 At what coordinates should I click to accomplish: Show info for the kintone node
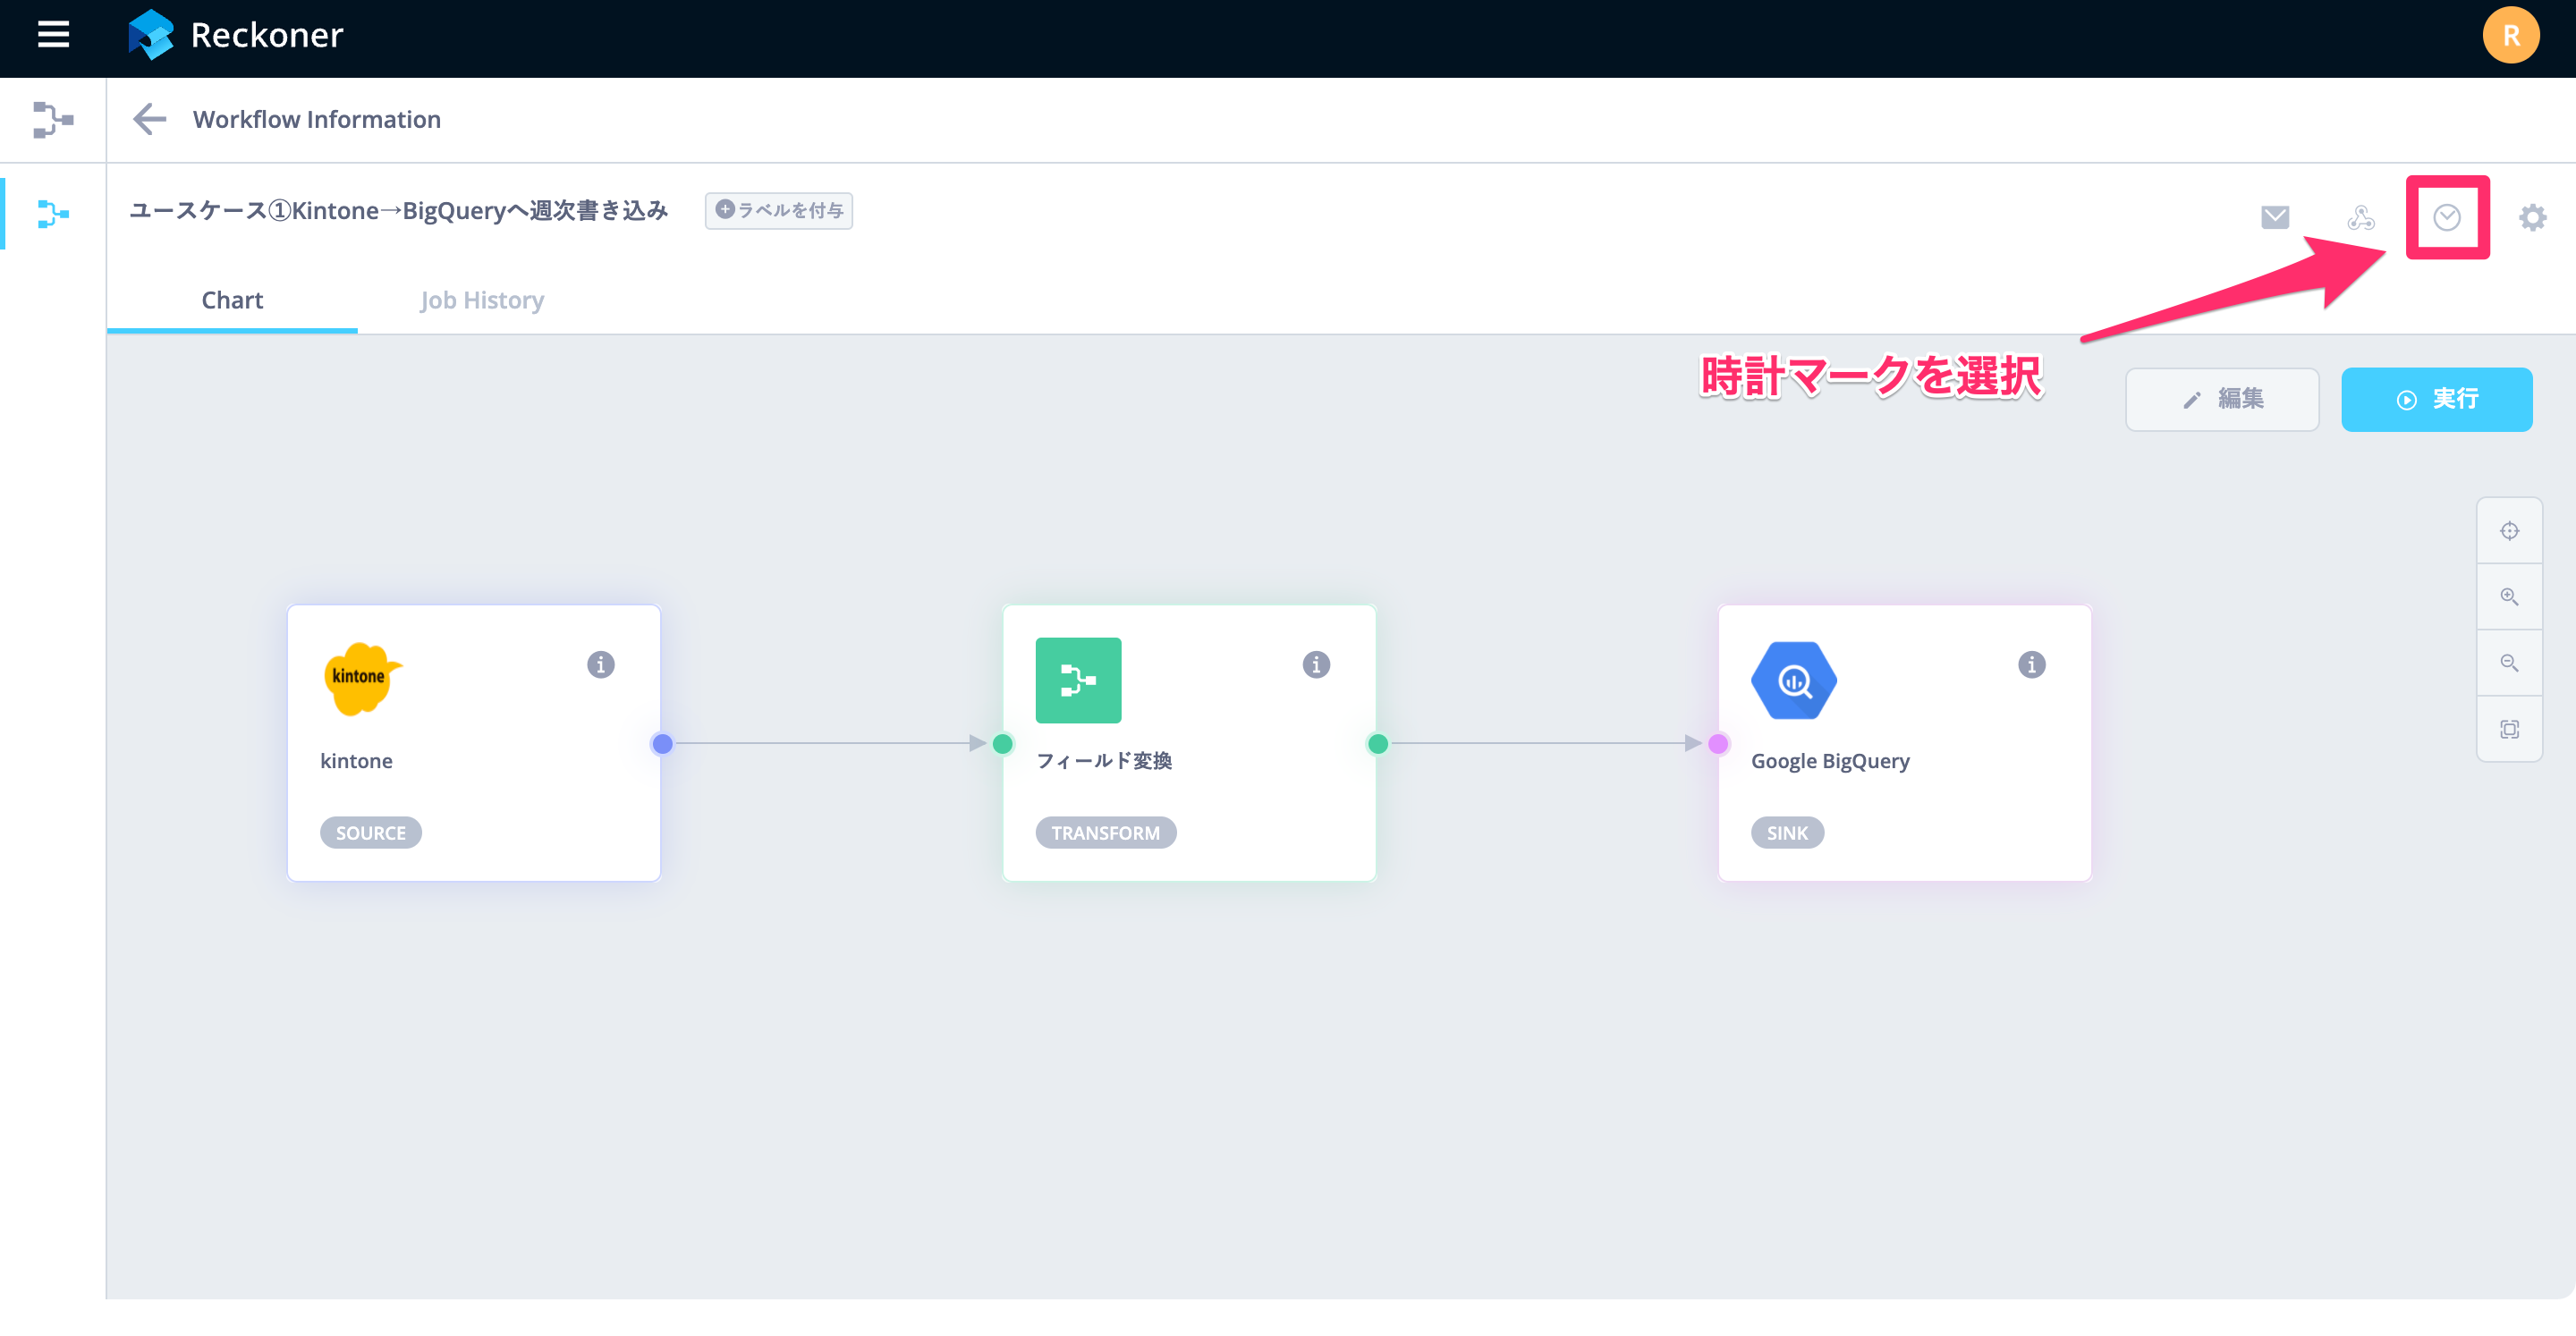tap(600, 665)
